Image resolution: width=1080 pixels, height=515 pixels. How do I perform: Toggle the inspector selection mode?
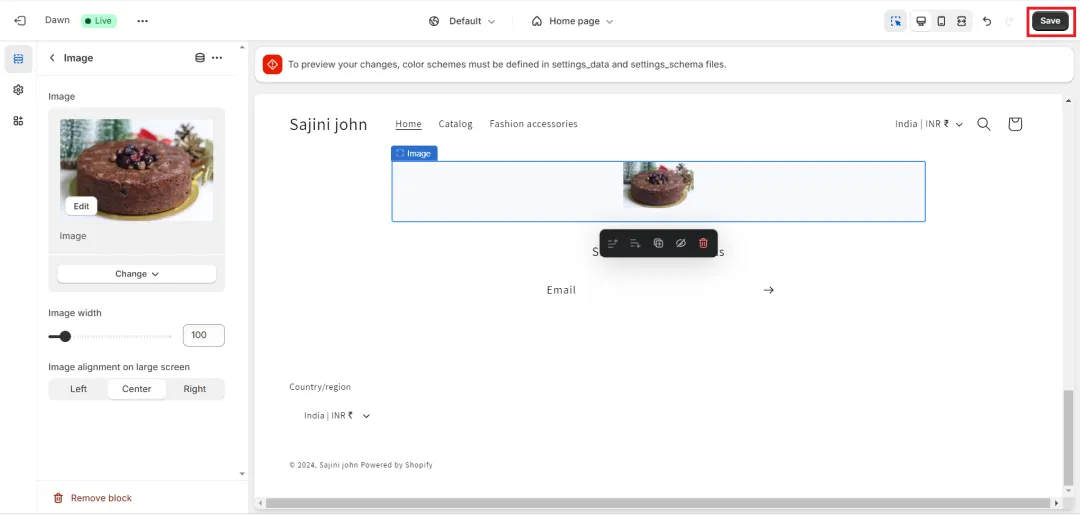click(x=895, y=21)
